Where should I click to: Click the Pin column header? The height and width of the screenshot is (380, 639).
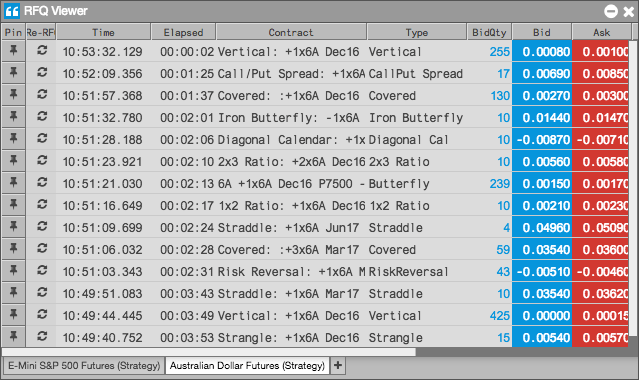[x=13, y=32]
